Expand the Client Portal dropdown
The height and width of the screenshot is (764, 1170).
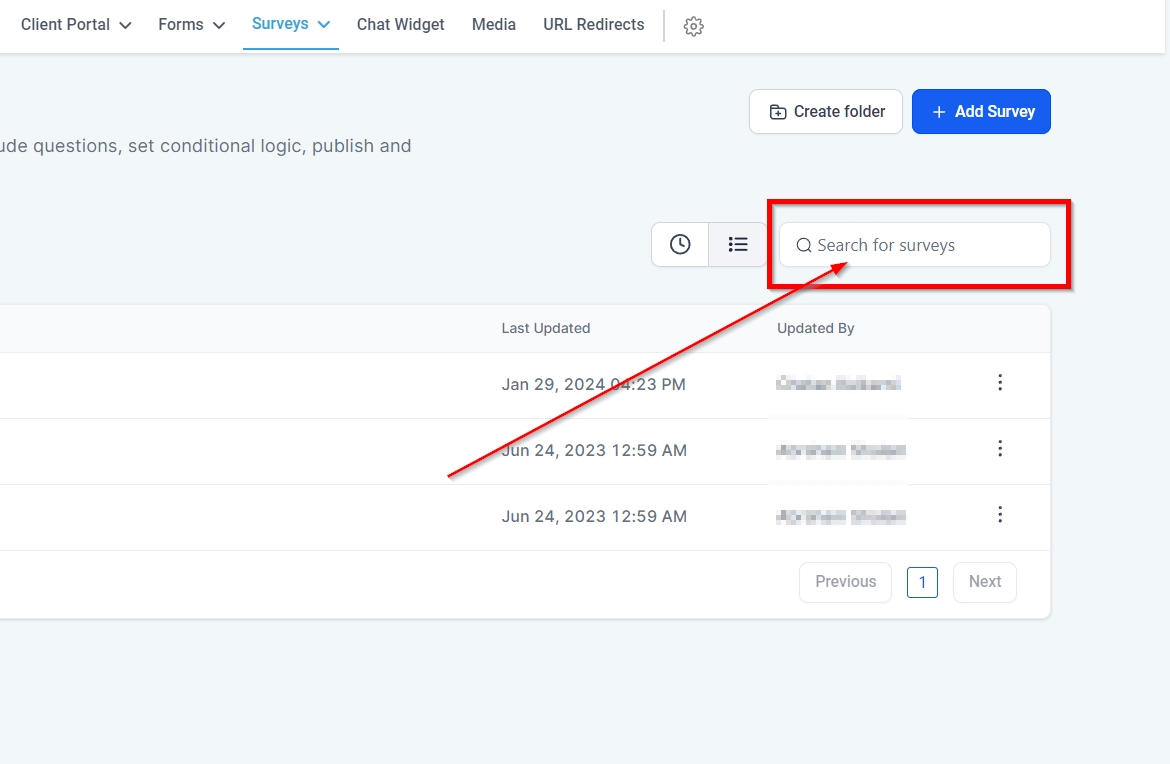(125, 26)
